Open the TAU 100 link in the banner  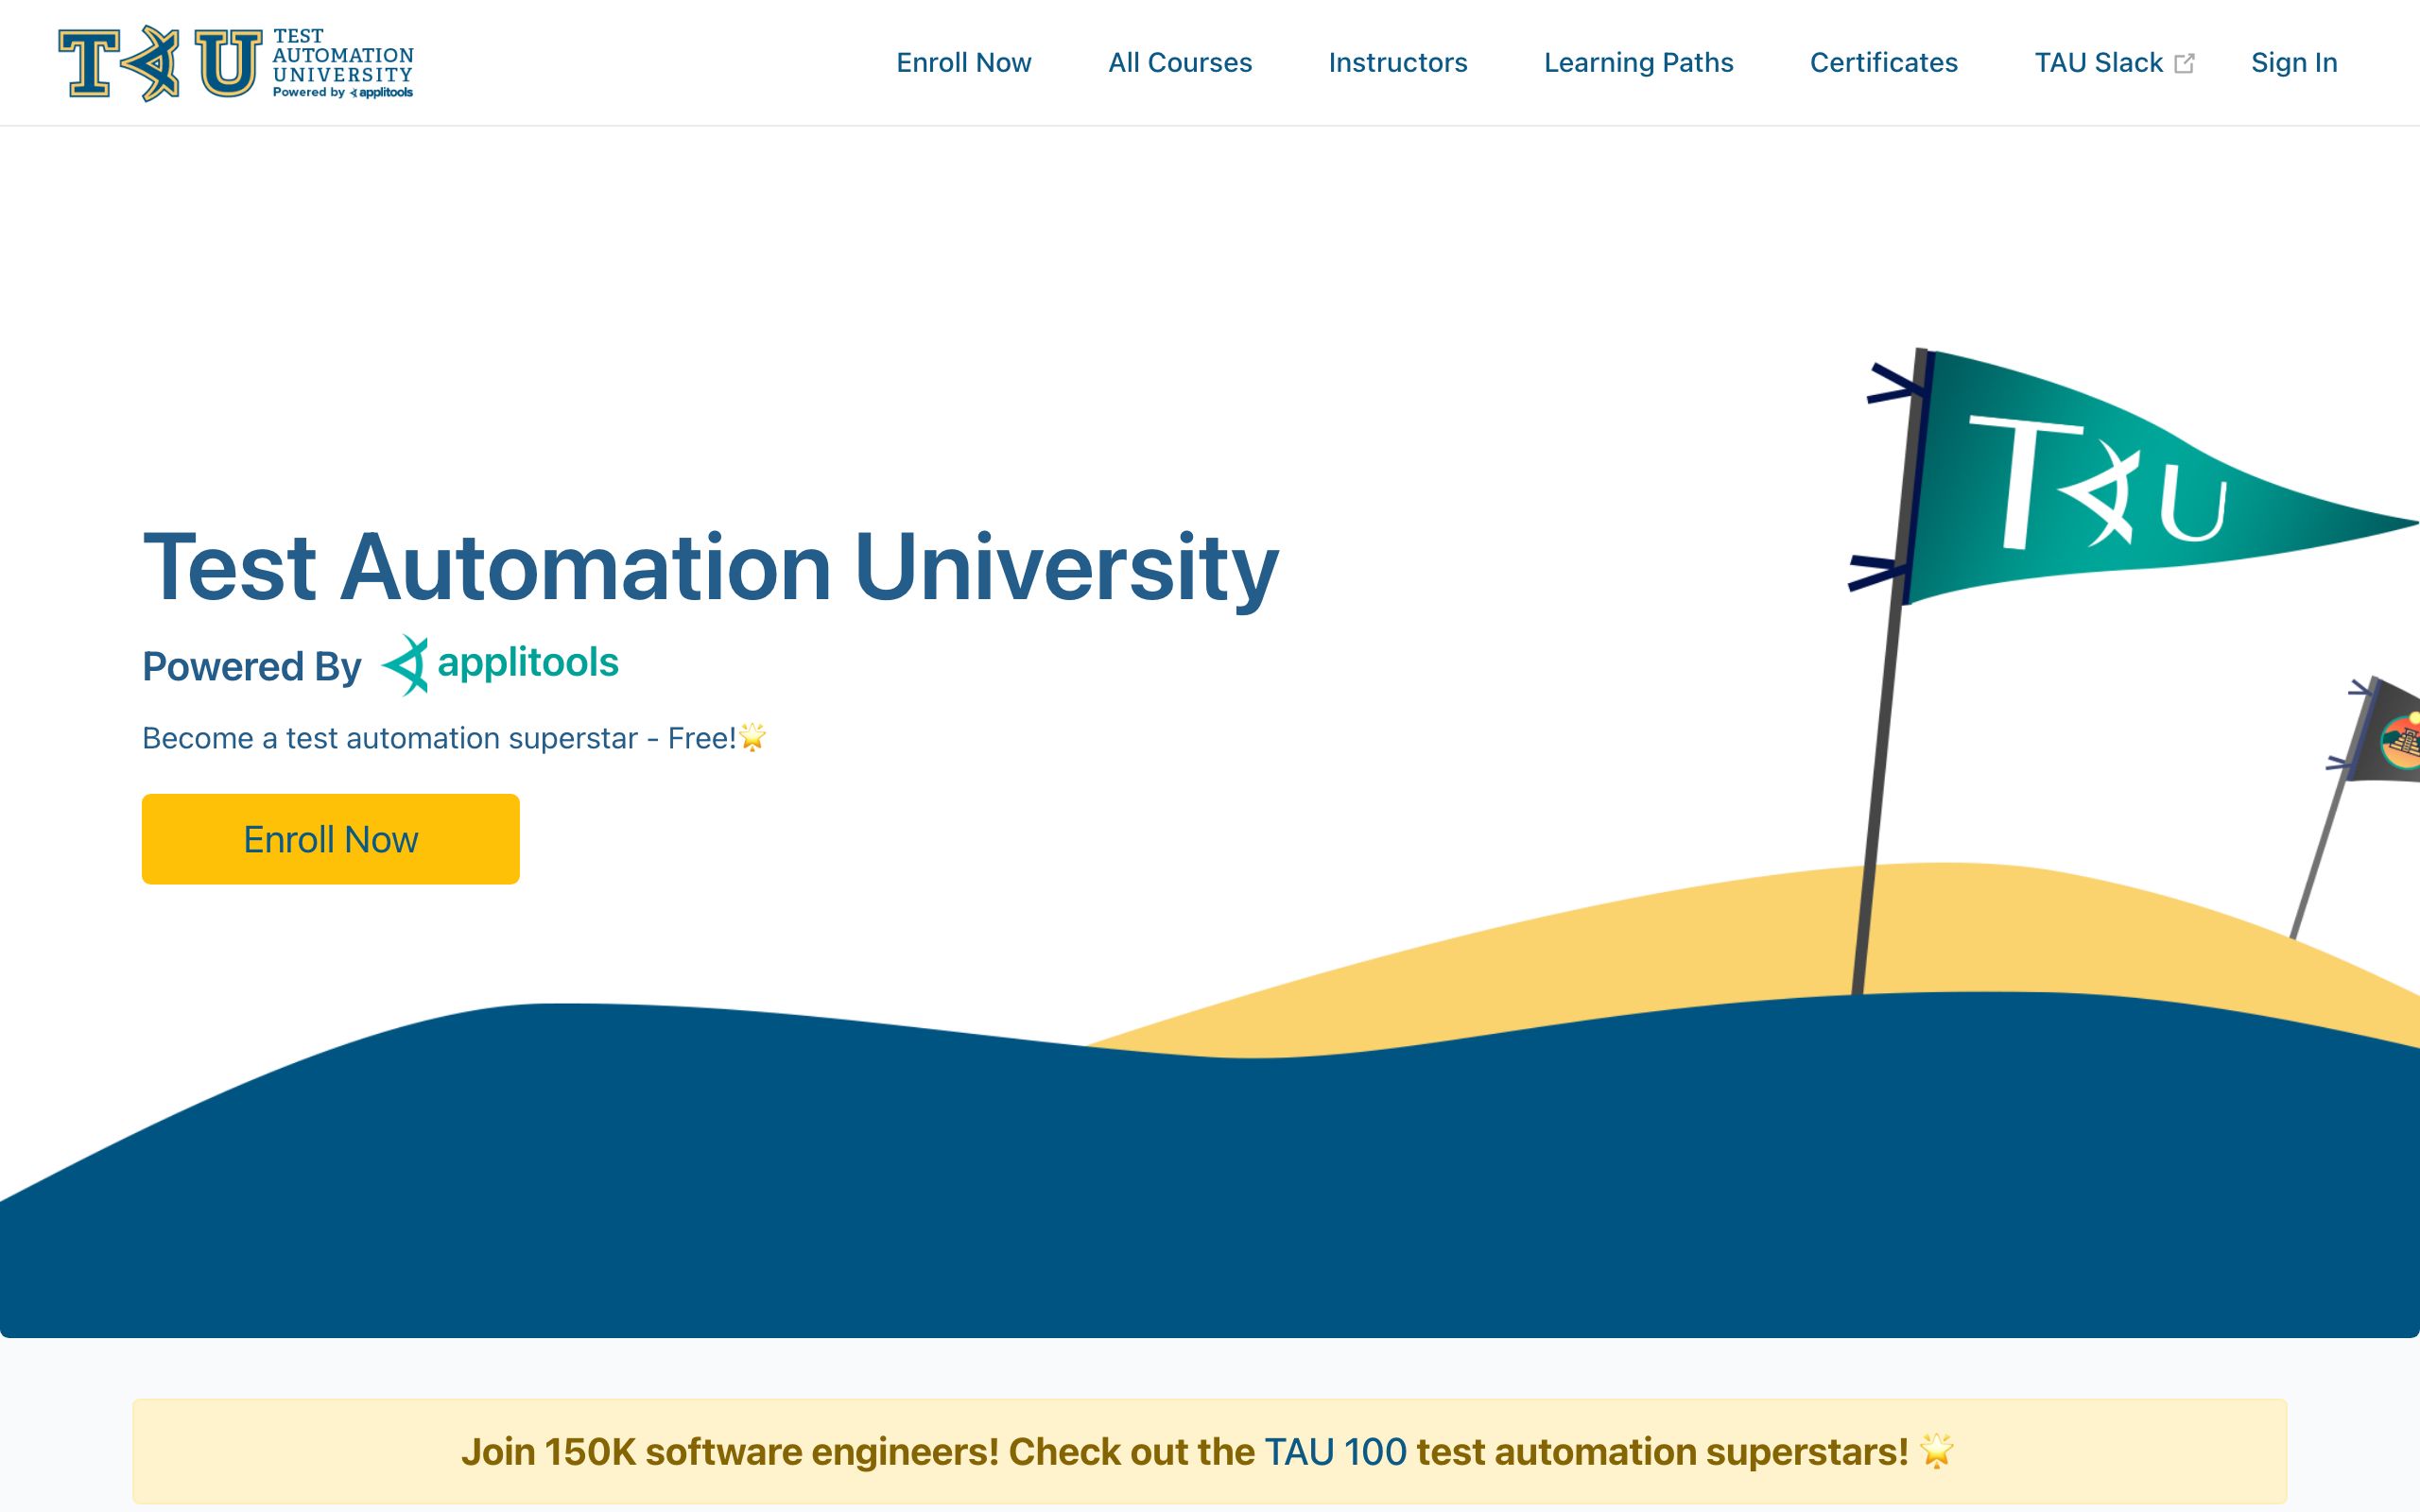1335,1452
